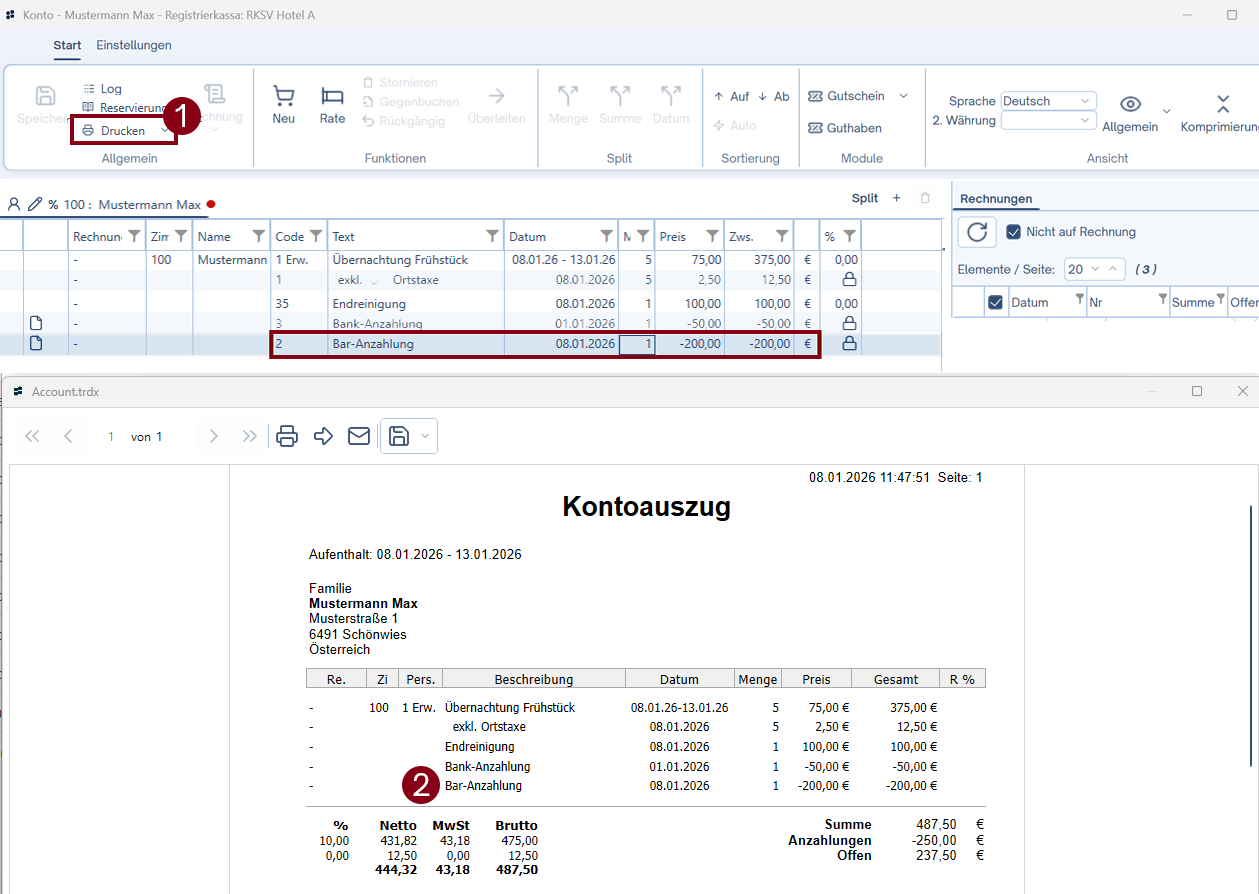Open the 2. Währung dropdown

click(1048, 120)
